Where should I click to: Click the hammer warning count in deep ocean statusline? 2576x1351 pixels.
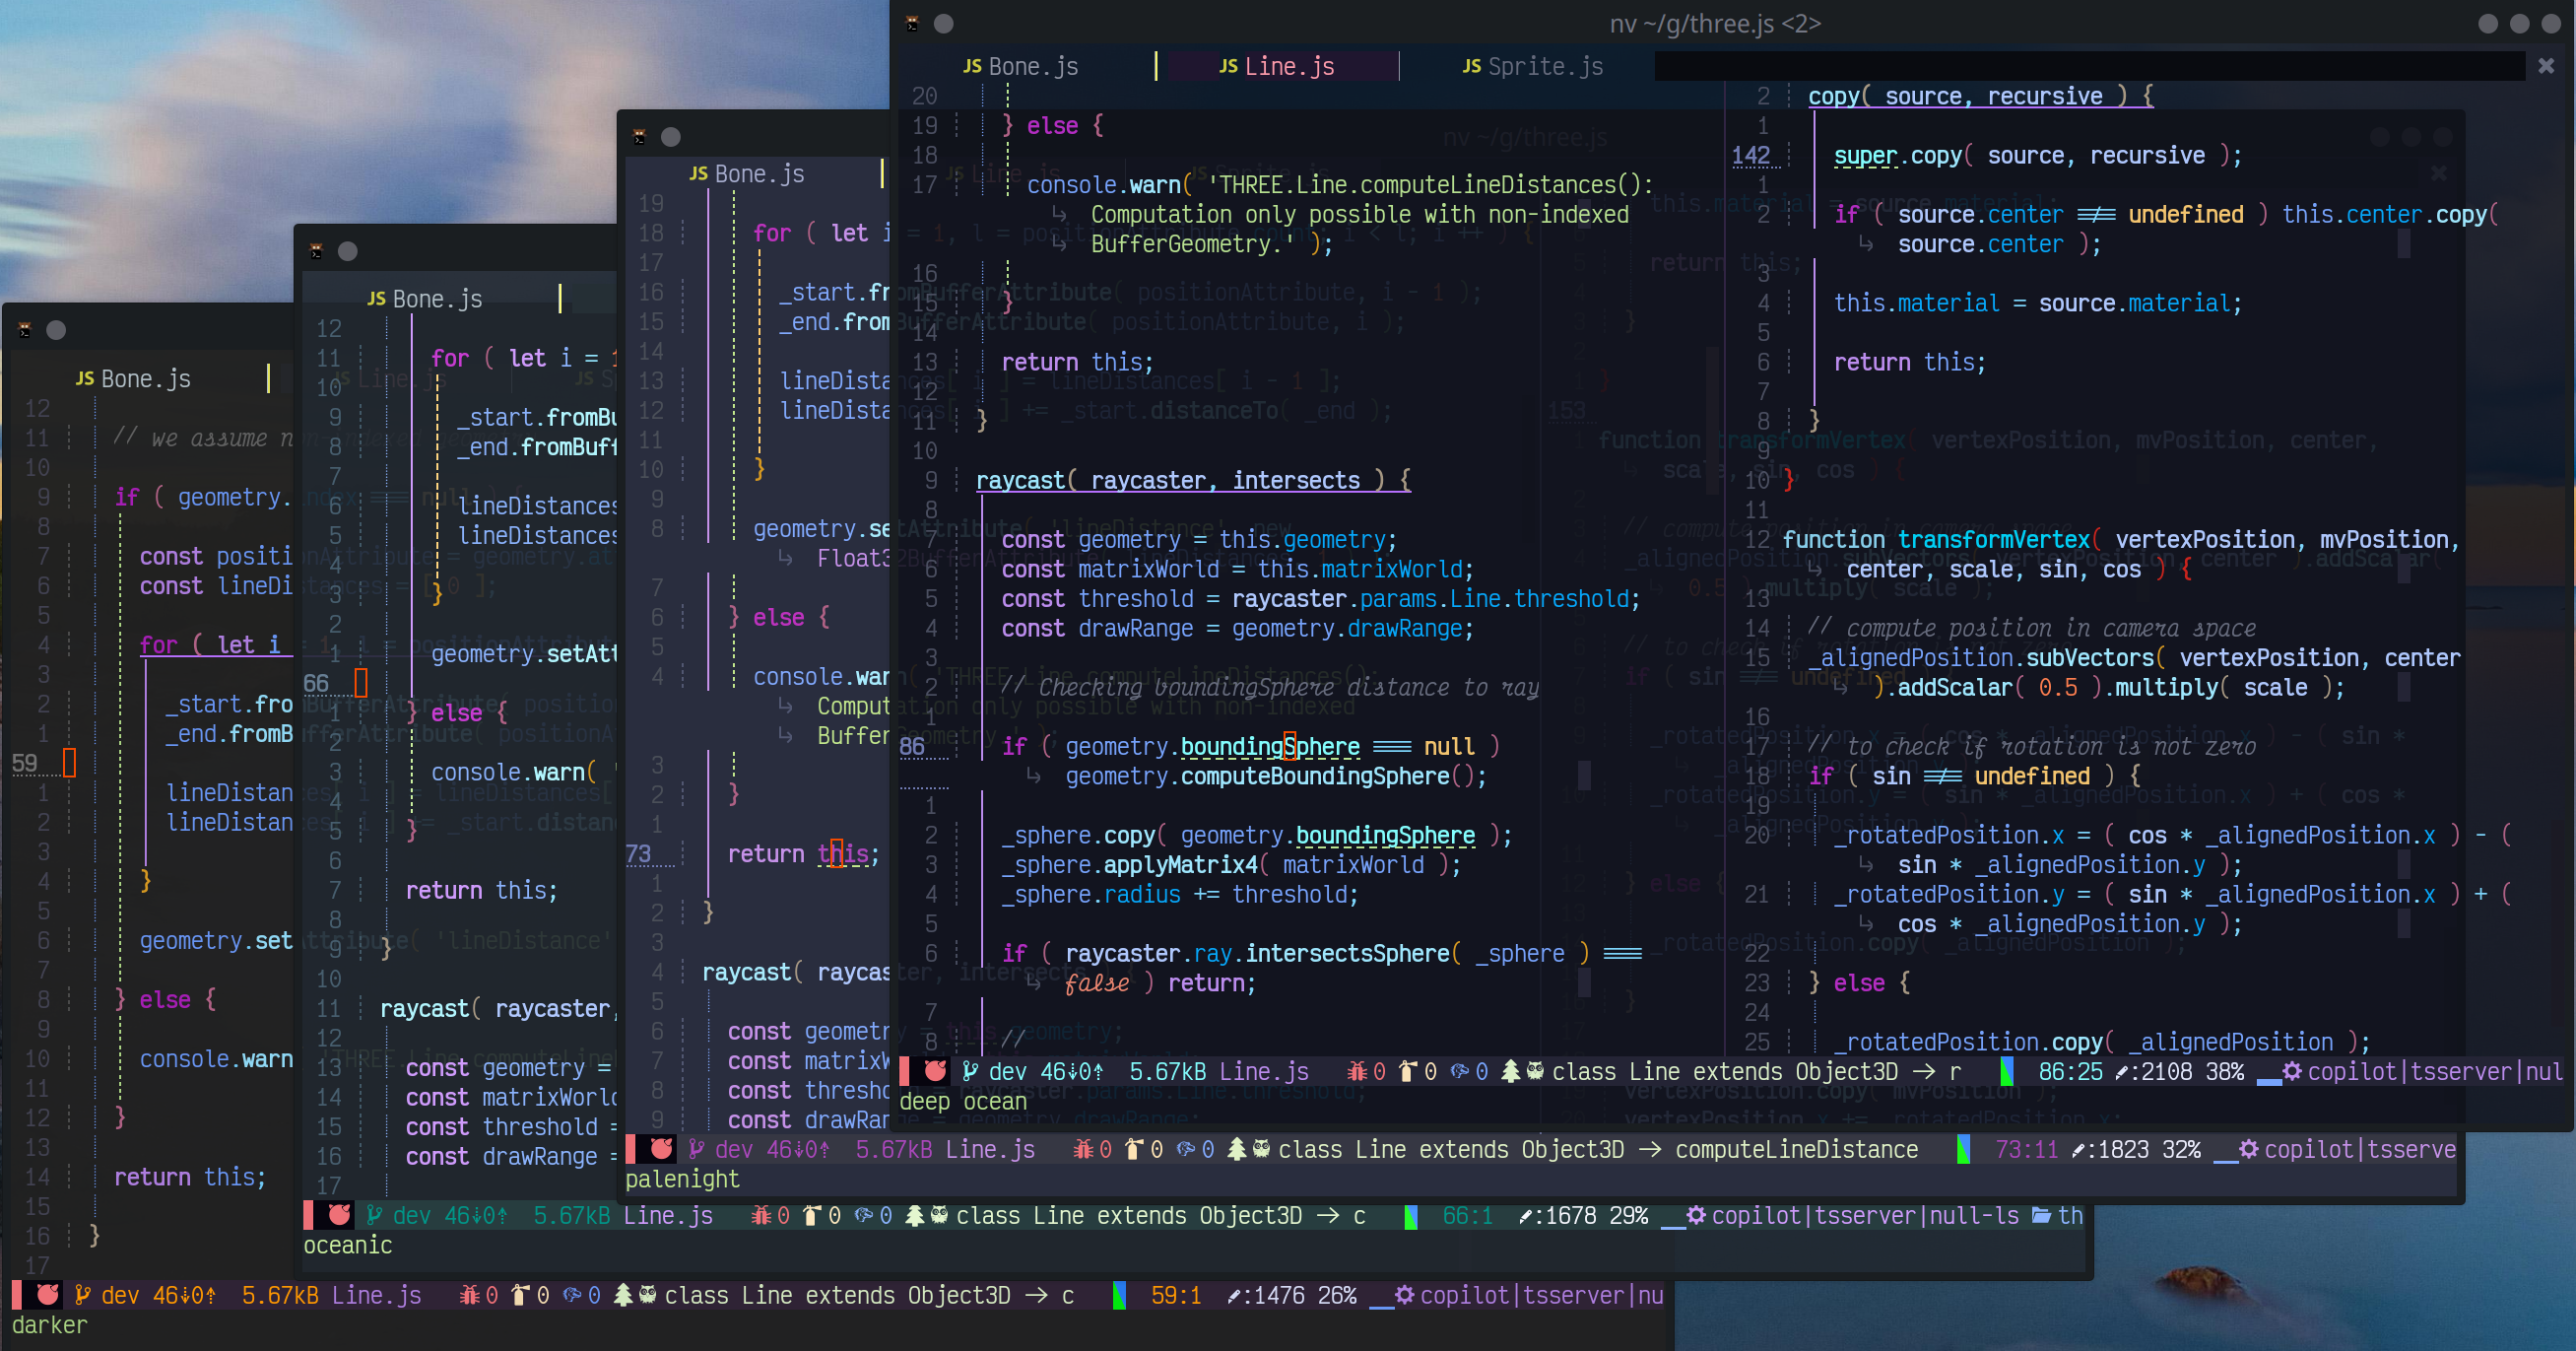1418,1071
